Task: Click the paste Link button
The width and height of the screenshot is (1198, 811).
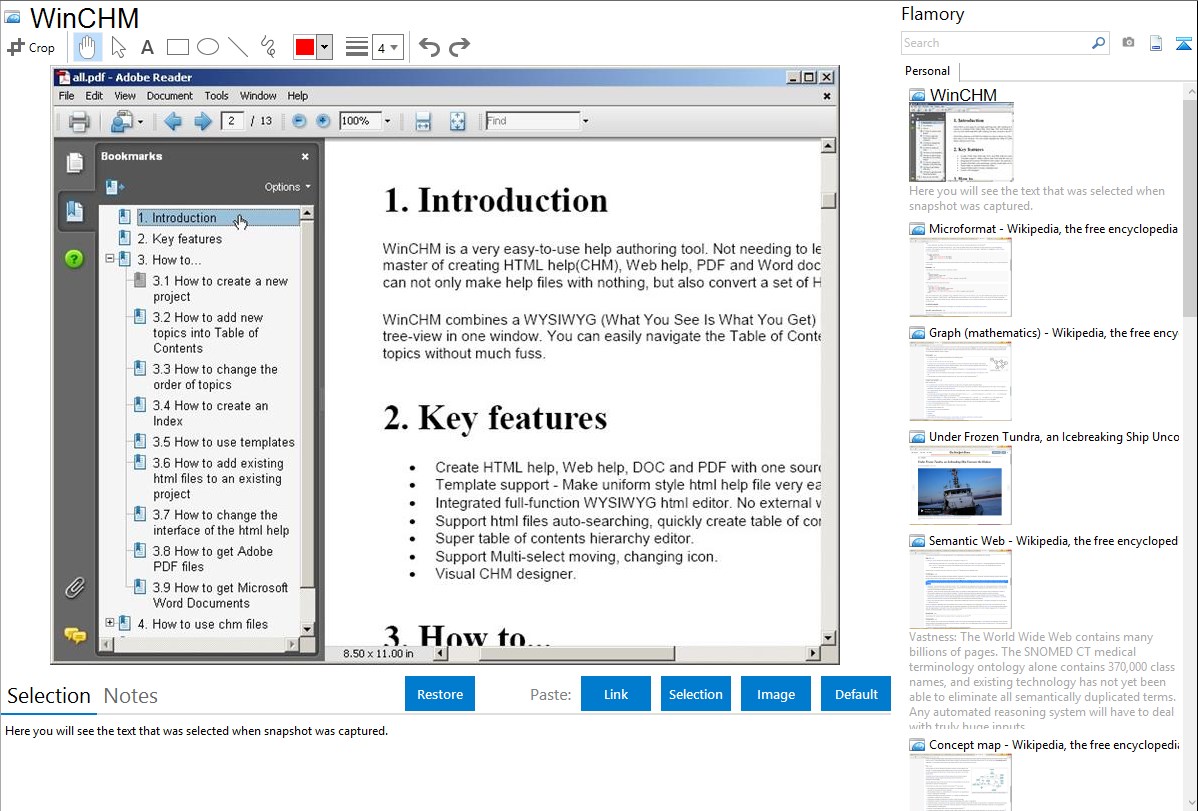Action: (x=616, y=694)
